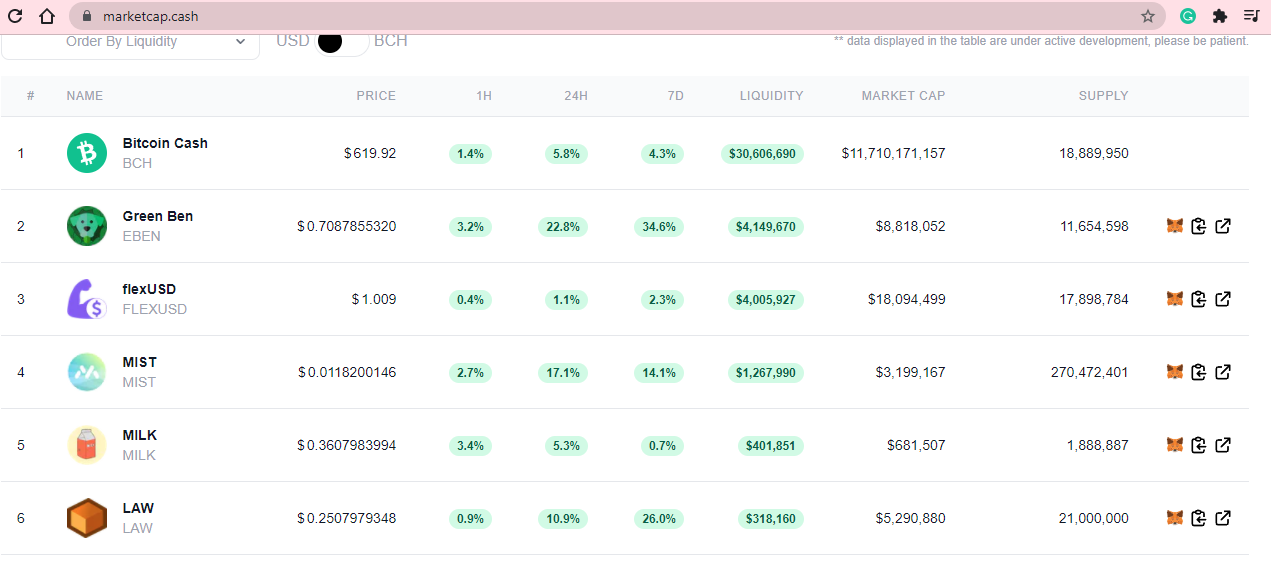The width and height of the screenshot is (1271, 563).
Task: Click the copy address icon for LAW
Action: [1199, 518]
